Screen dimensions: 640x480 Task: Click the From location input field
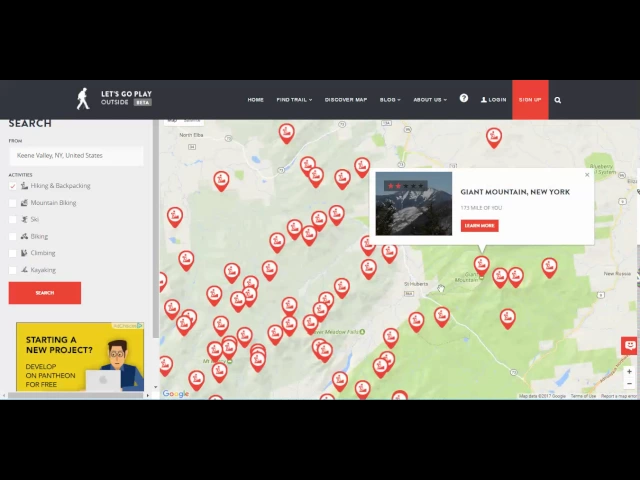tap(76, 156)
